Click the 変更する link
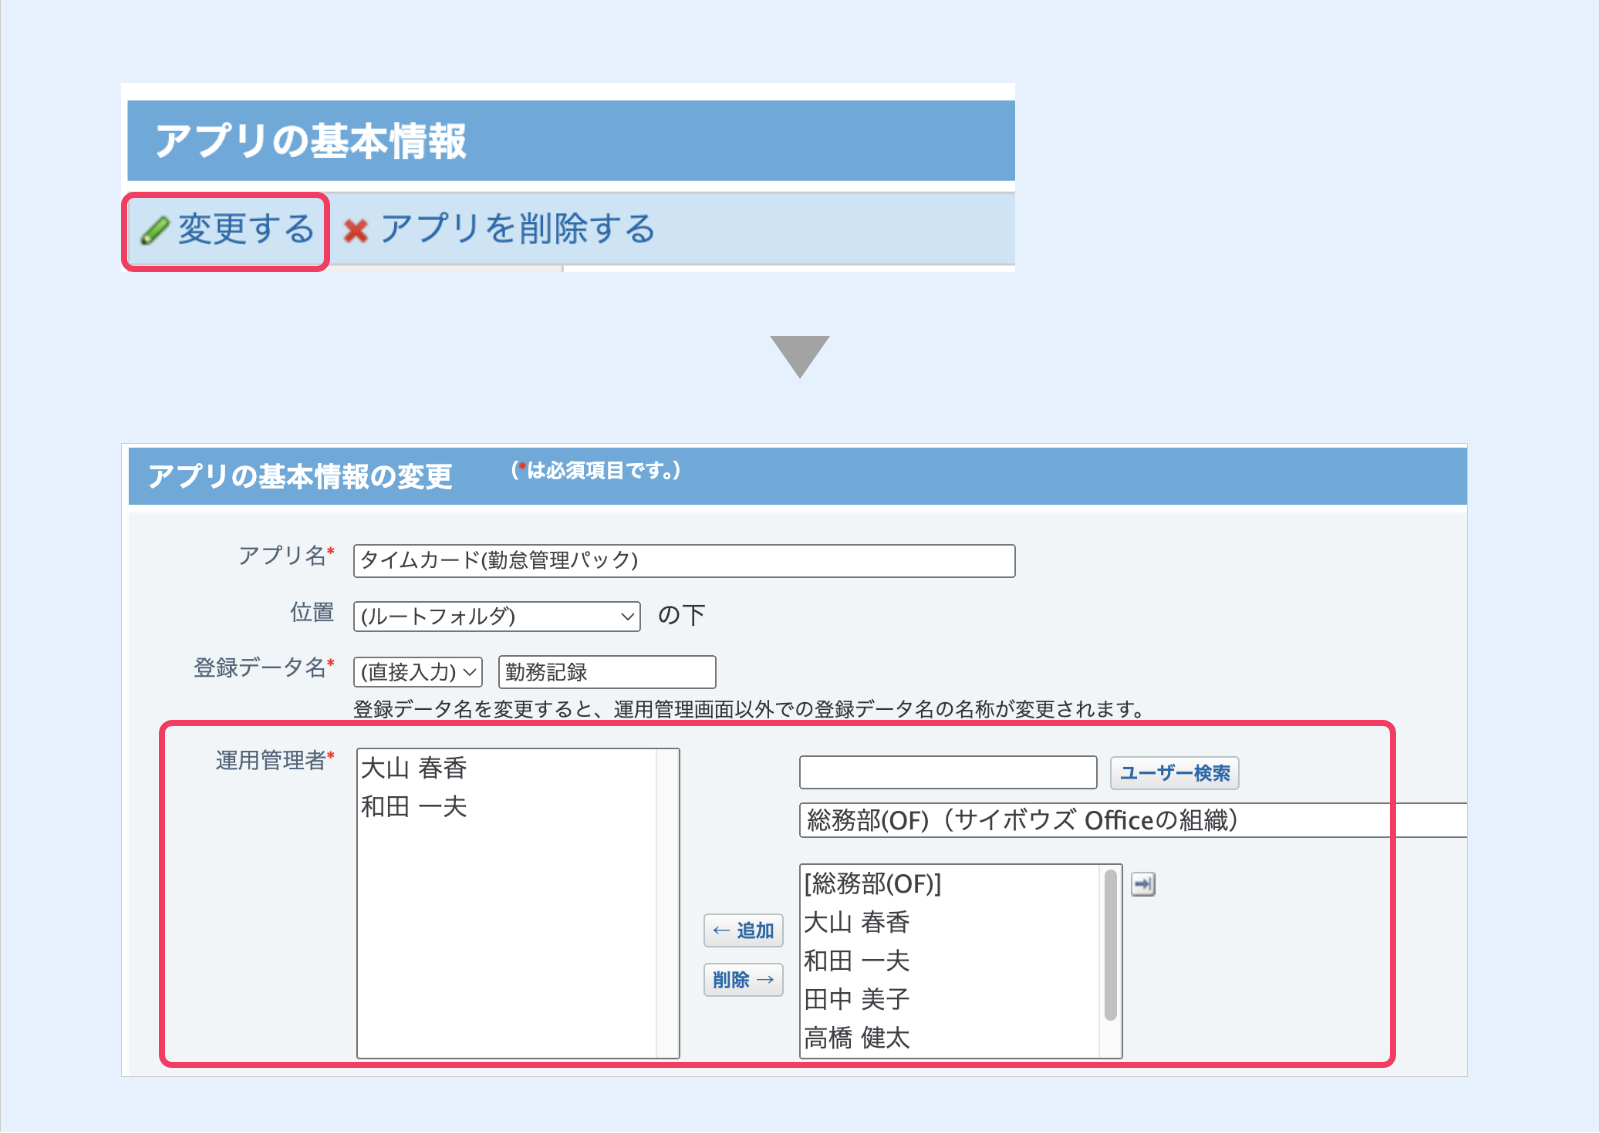 coord(246,229)
